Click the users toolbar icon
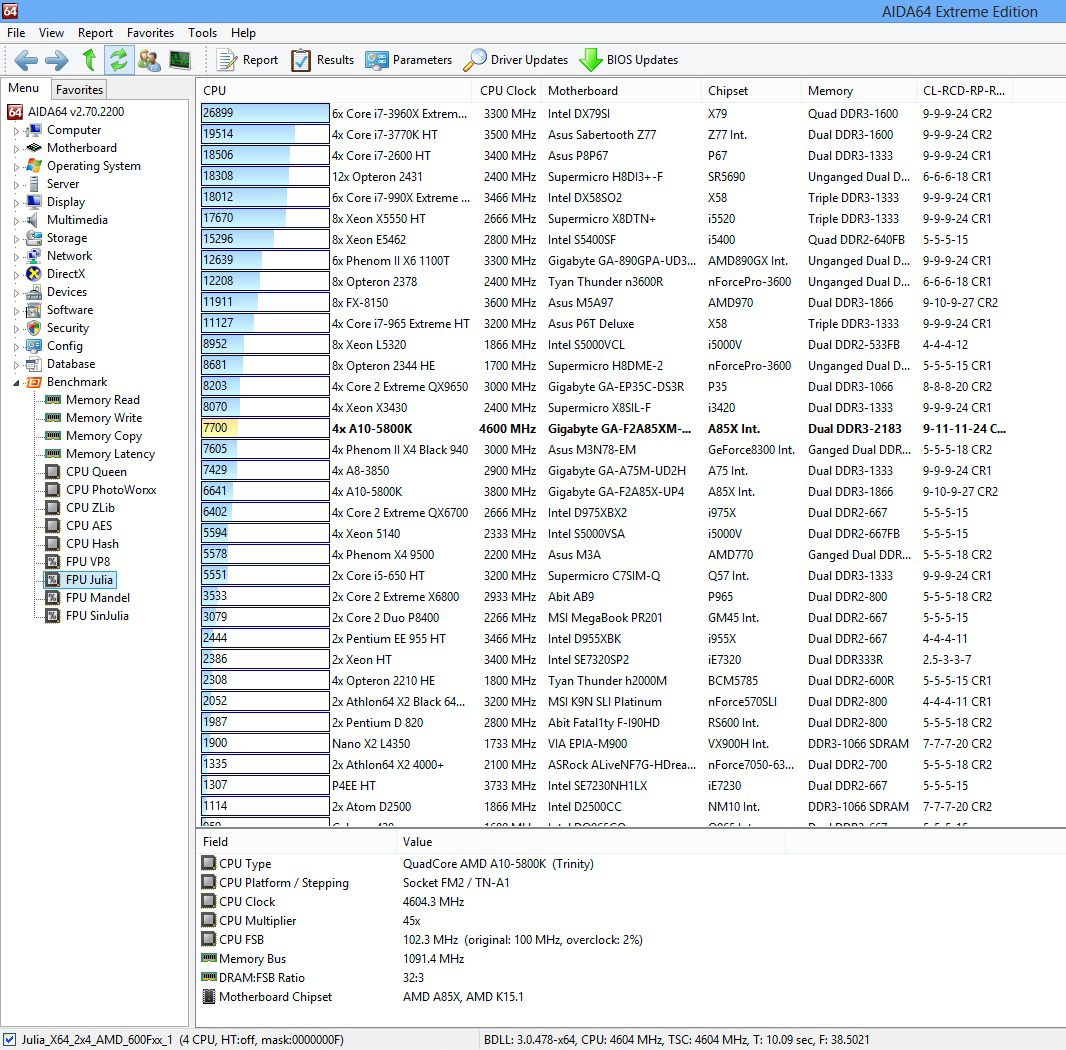Viewport: 1066px width, 1050px height. [x=149, y=60]
